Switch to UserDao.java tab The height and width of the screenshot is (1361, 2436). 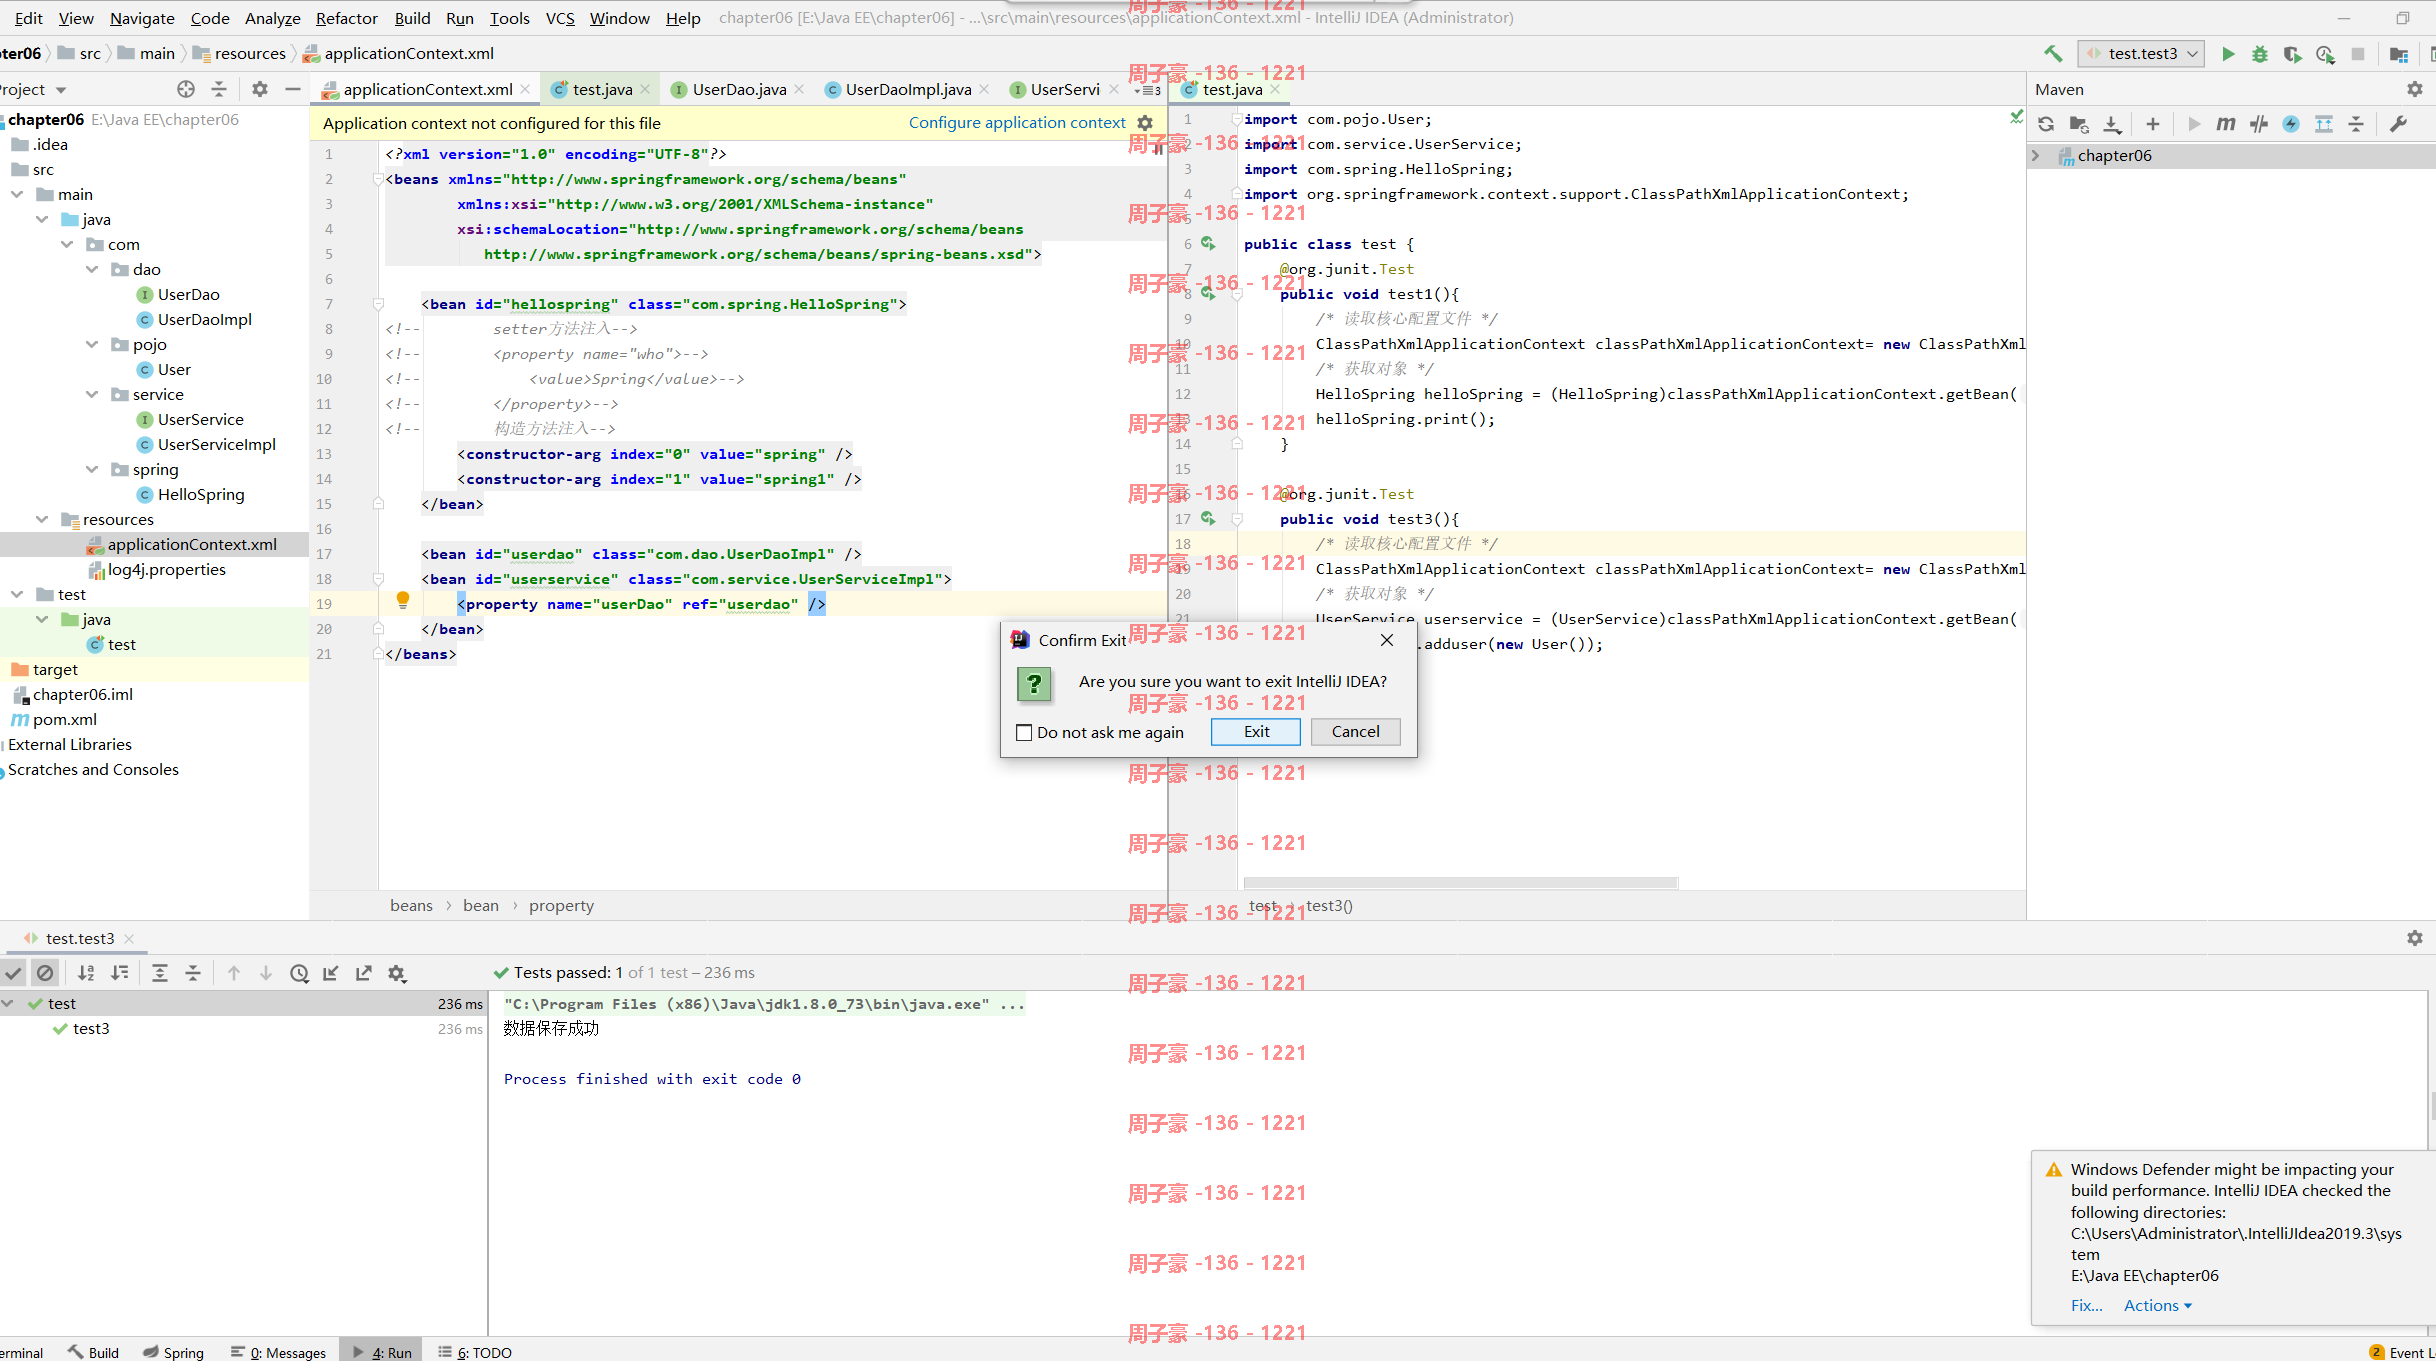coord(738,89)
